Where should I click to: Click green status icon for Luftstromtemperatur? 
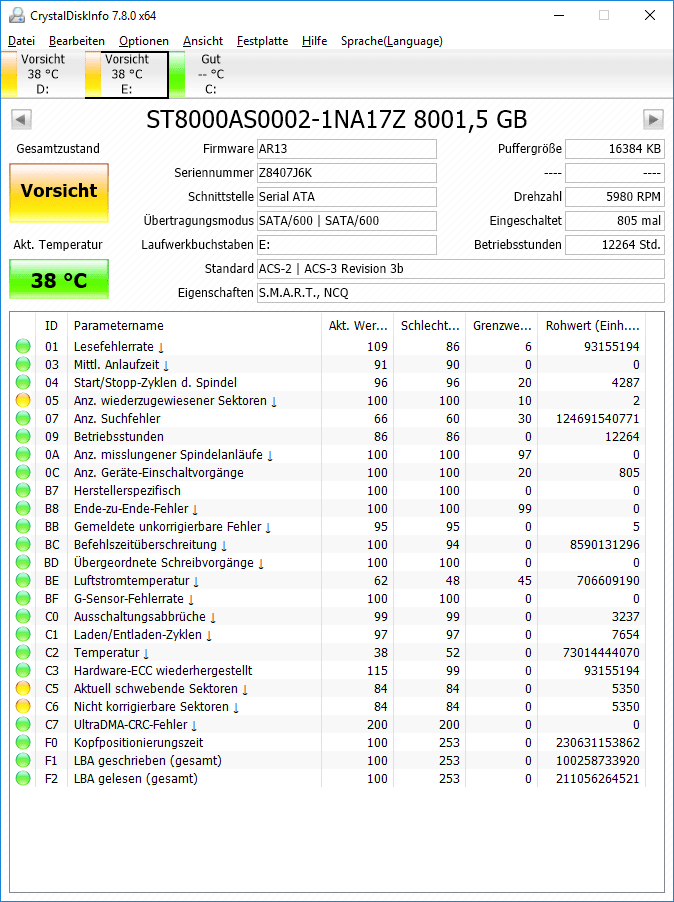coord(23,580)
